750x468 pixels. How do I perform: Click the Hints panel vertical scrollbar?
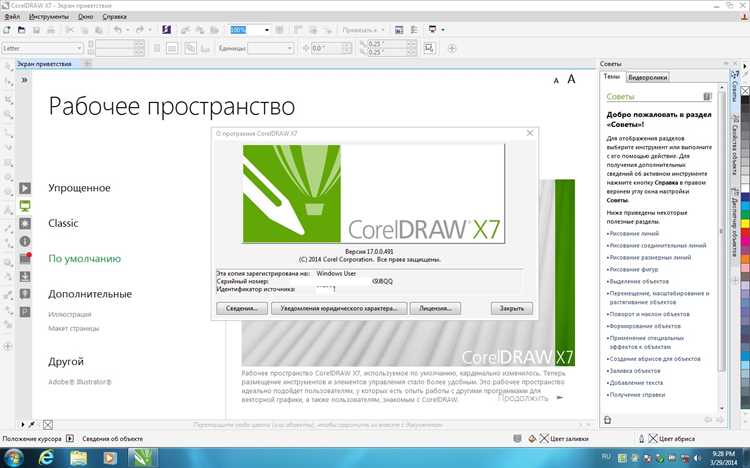[x=722, y=230]
